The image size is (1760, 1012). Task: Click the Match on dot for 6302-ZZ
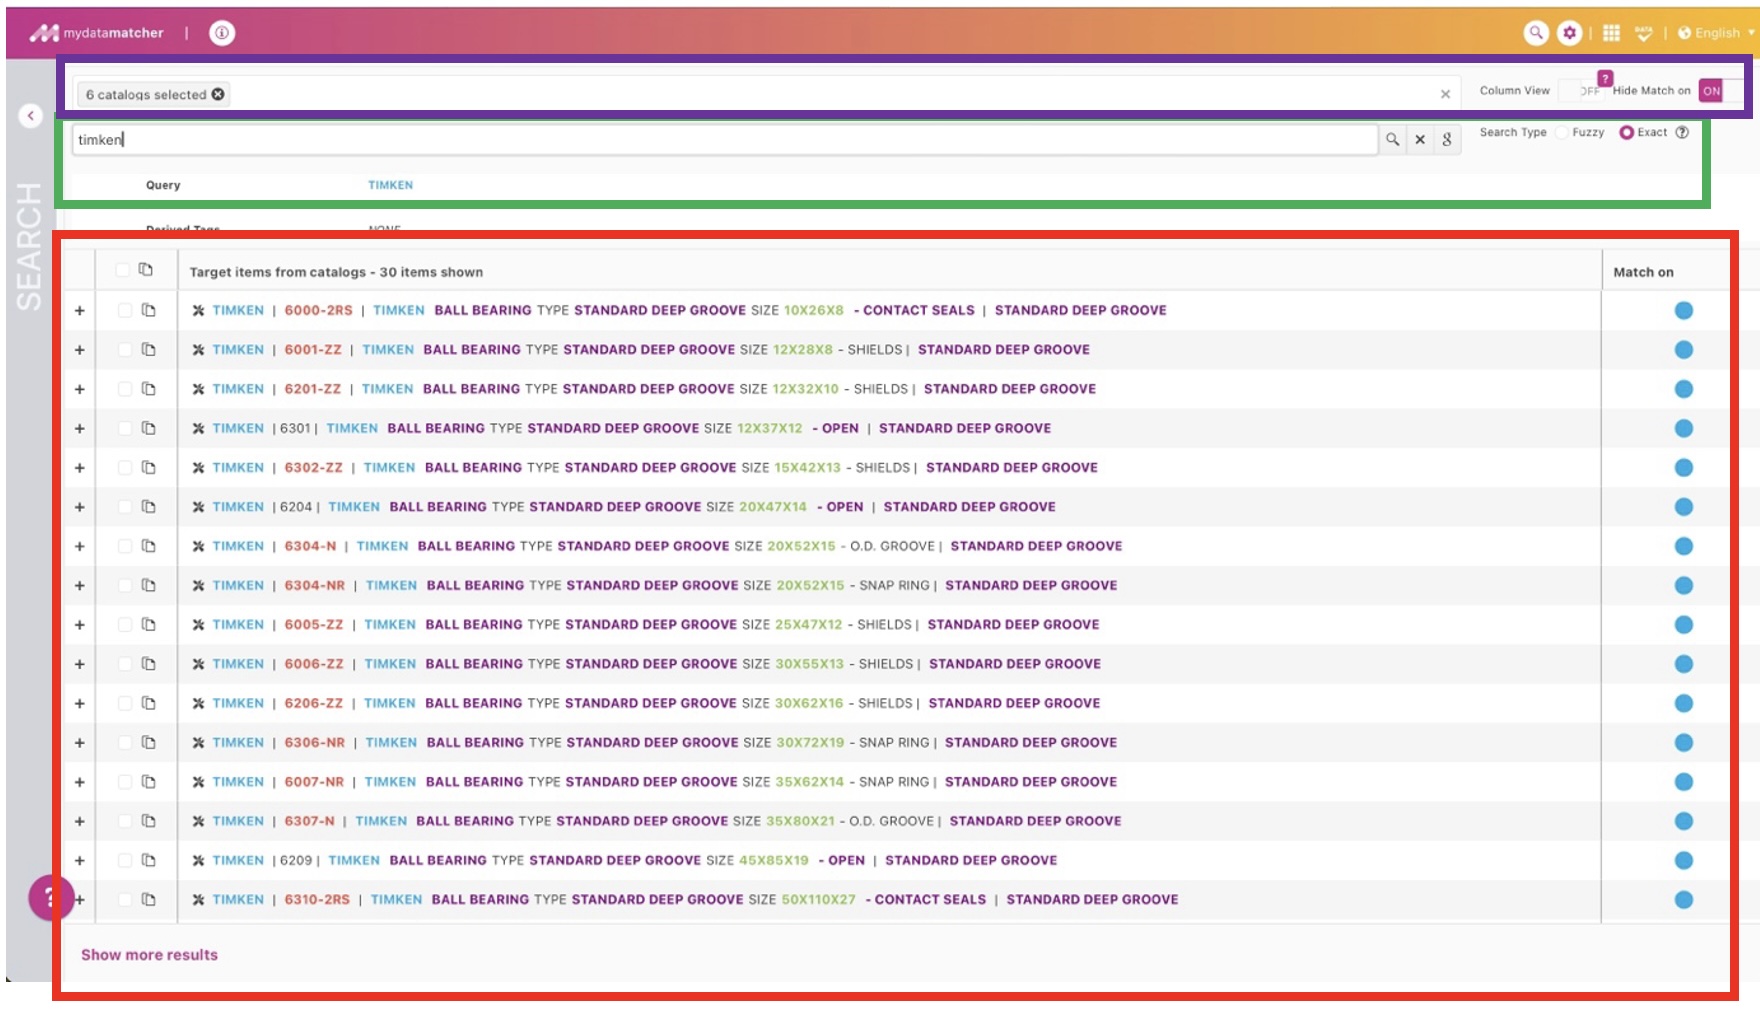pyautogui.click(x=1684, y=467)
